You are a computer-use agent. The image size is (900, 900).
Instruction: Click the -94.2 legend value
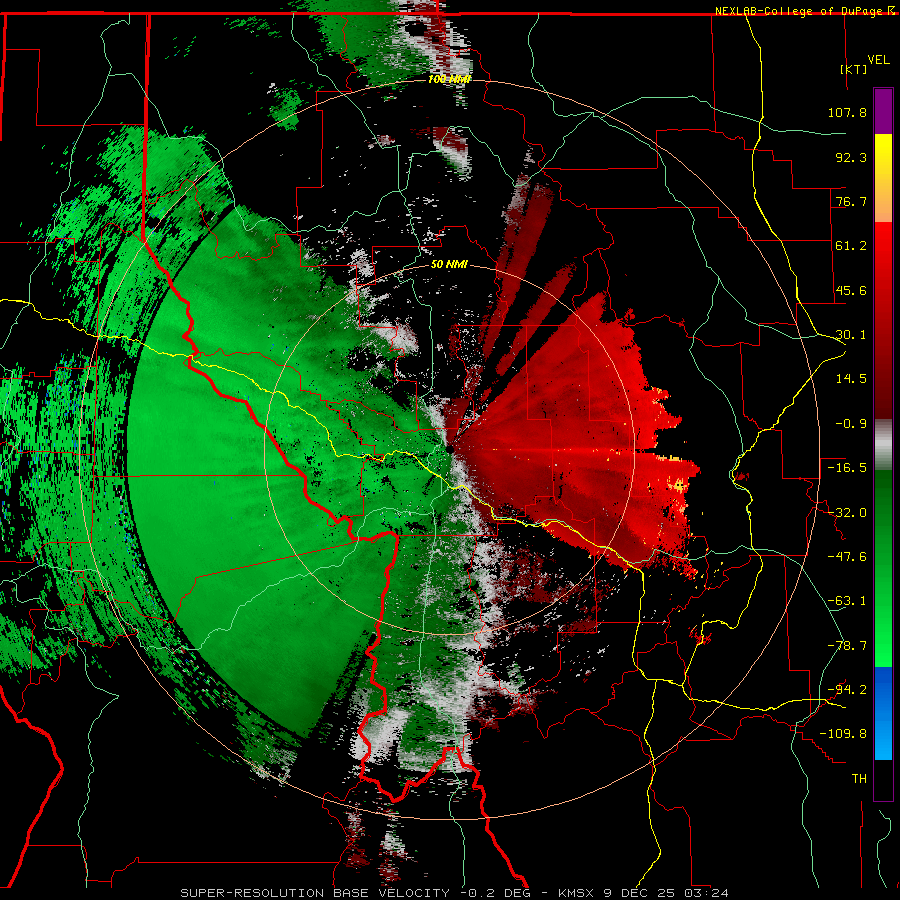(847, 690)
